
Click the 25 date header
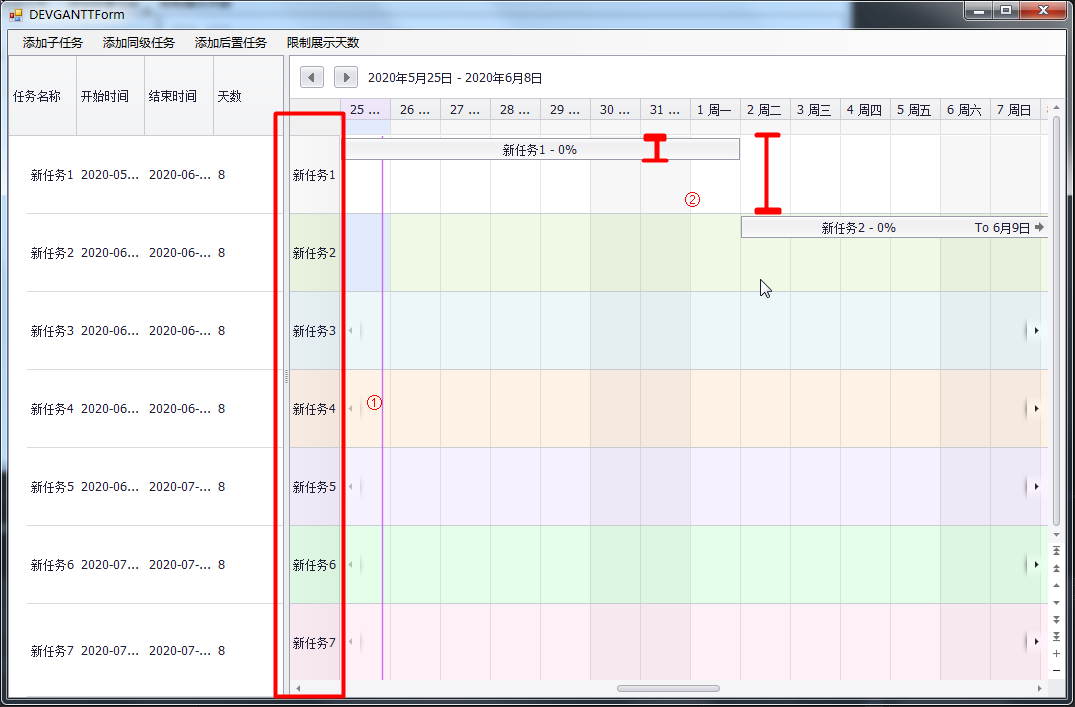click(x=365, y=110)
